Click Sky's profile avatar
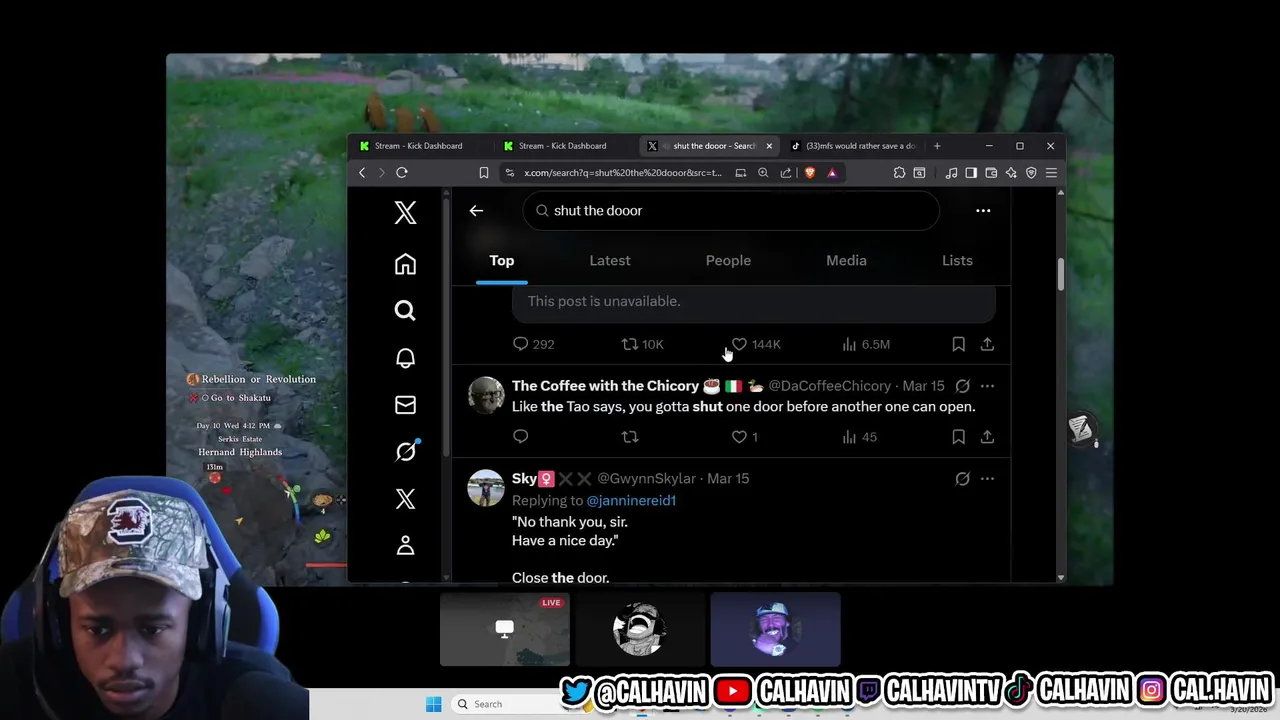The width and height of the screenshot is (1280, 720). tap(486, 488)
